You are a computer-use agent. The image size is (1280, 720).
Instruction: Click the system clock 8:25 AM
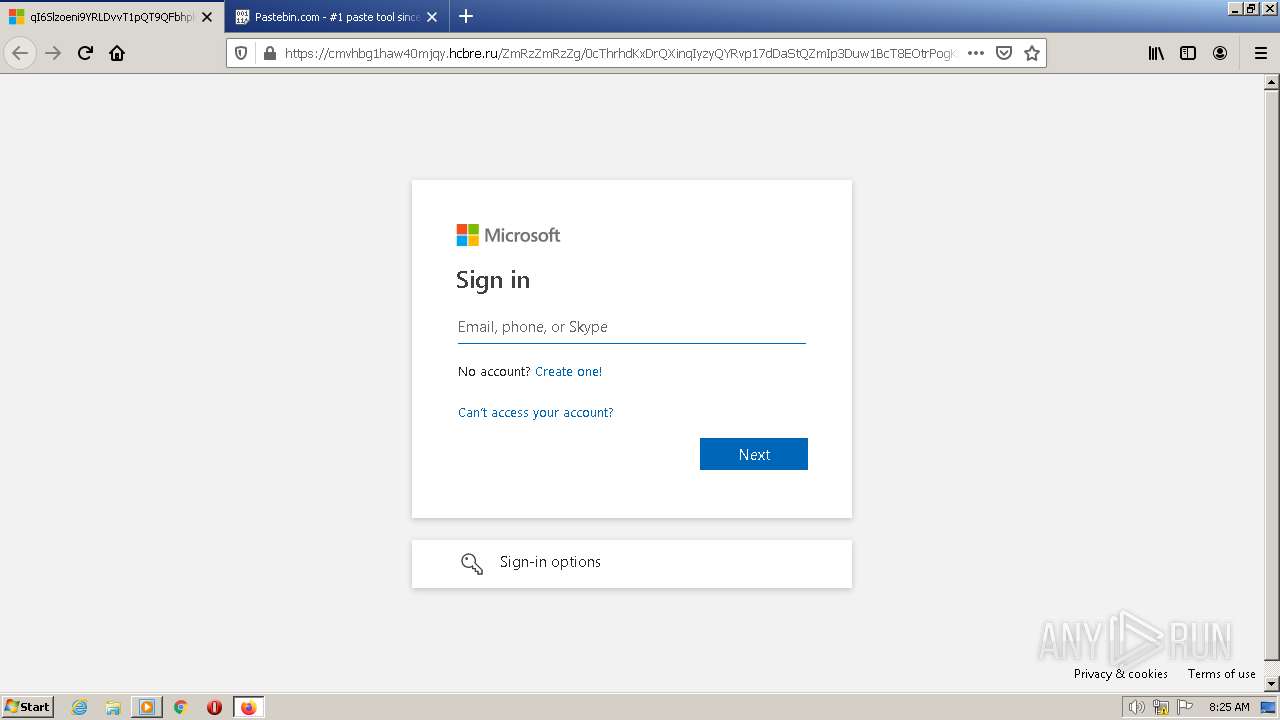tap(1229, 707)
